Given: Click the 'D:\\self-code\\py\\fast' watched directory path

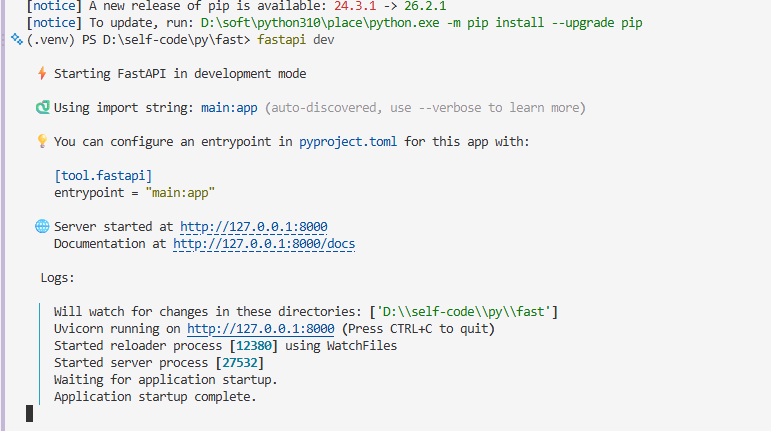Looking at the screenshot, I should 464,312.
